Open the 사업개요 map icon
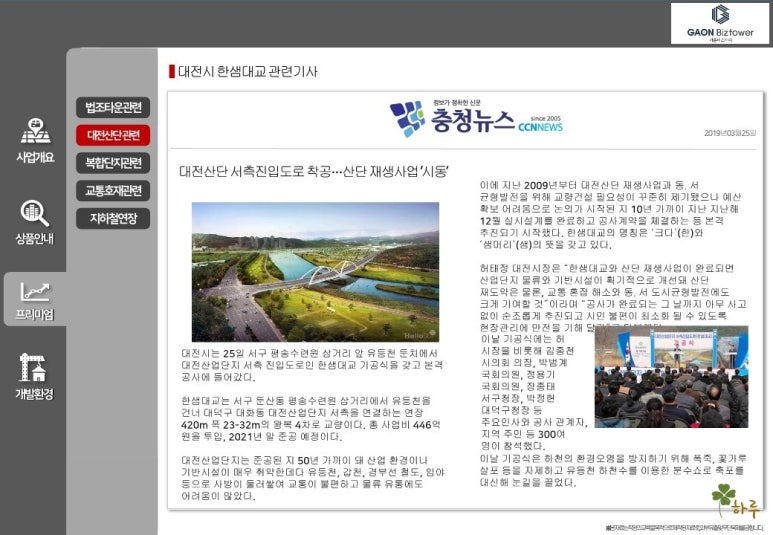This screenshot has height=535, width=773. pos(35,131)
